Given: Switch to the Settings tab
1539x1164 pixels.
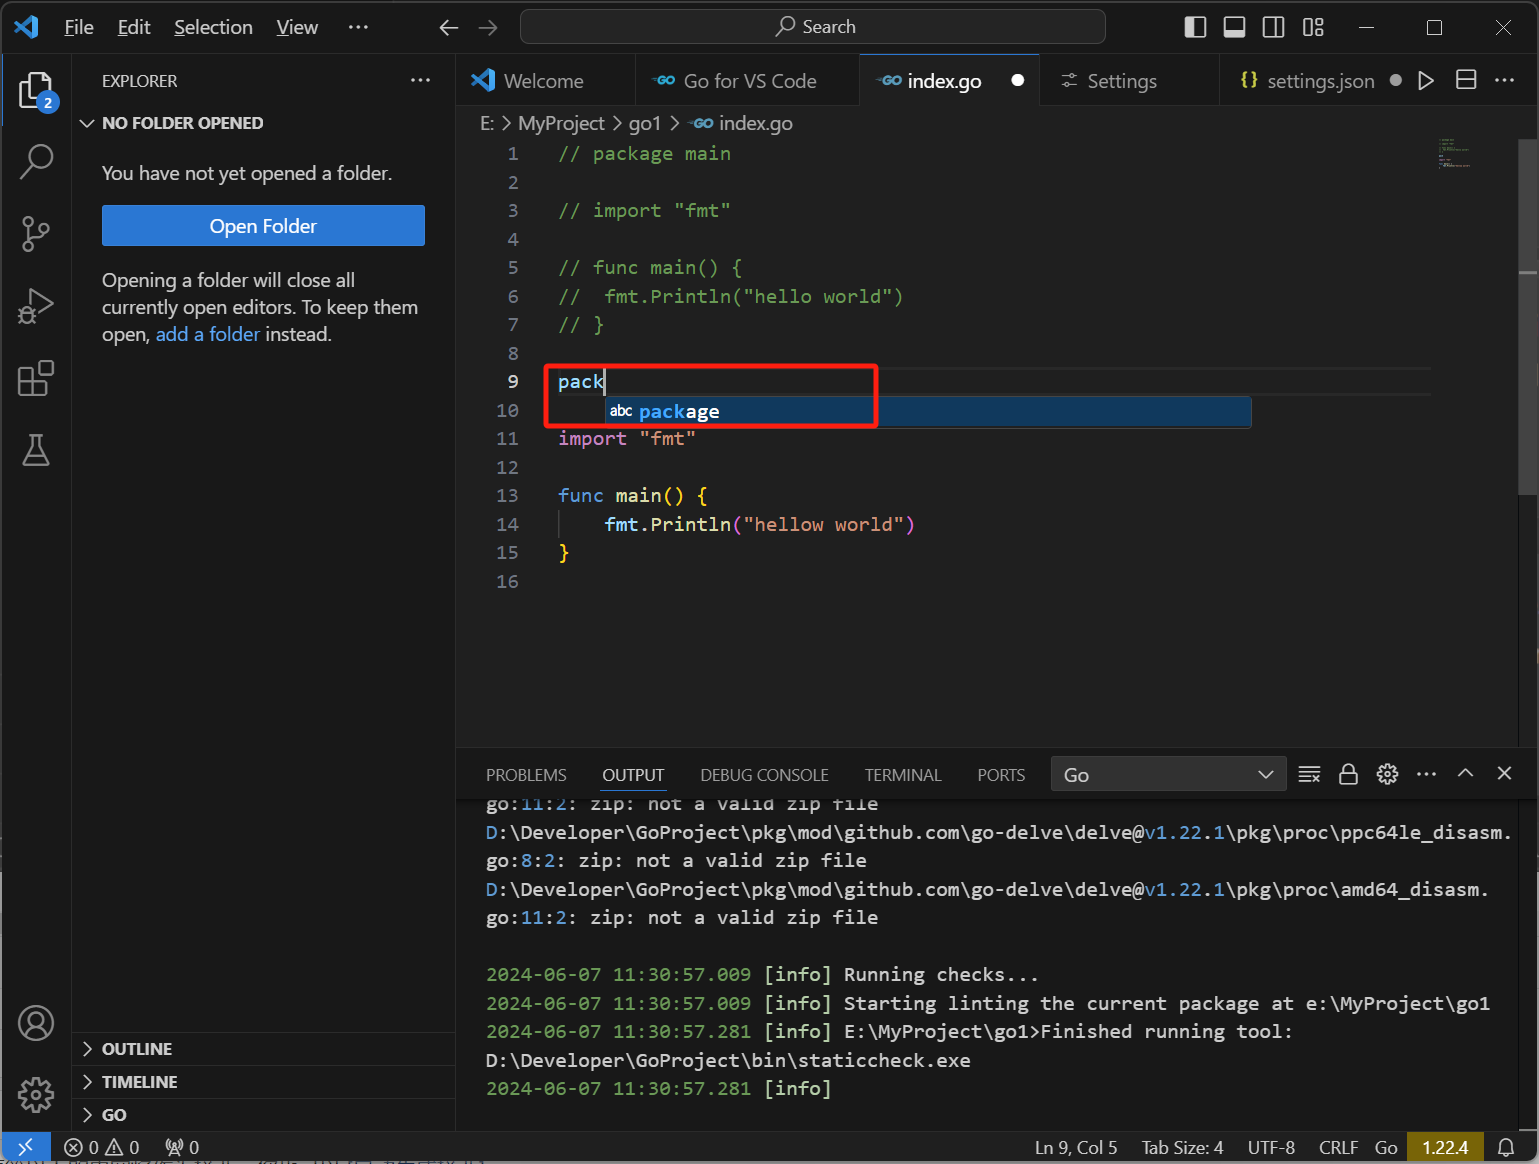Looking at the screenshot, I should click(x=1129, y=81).
